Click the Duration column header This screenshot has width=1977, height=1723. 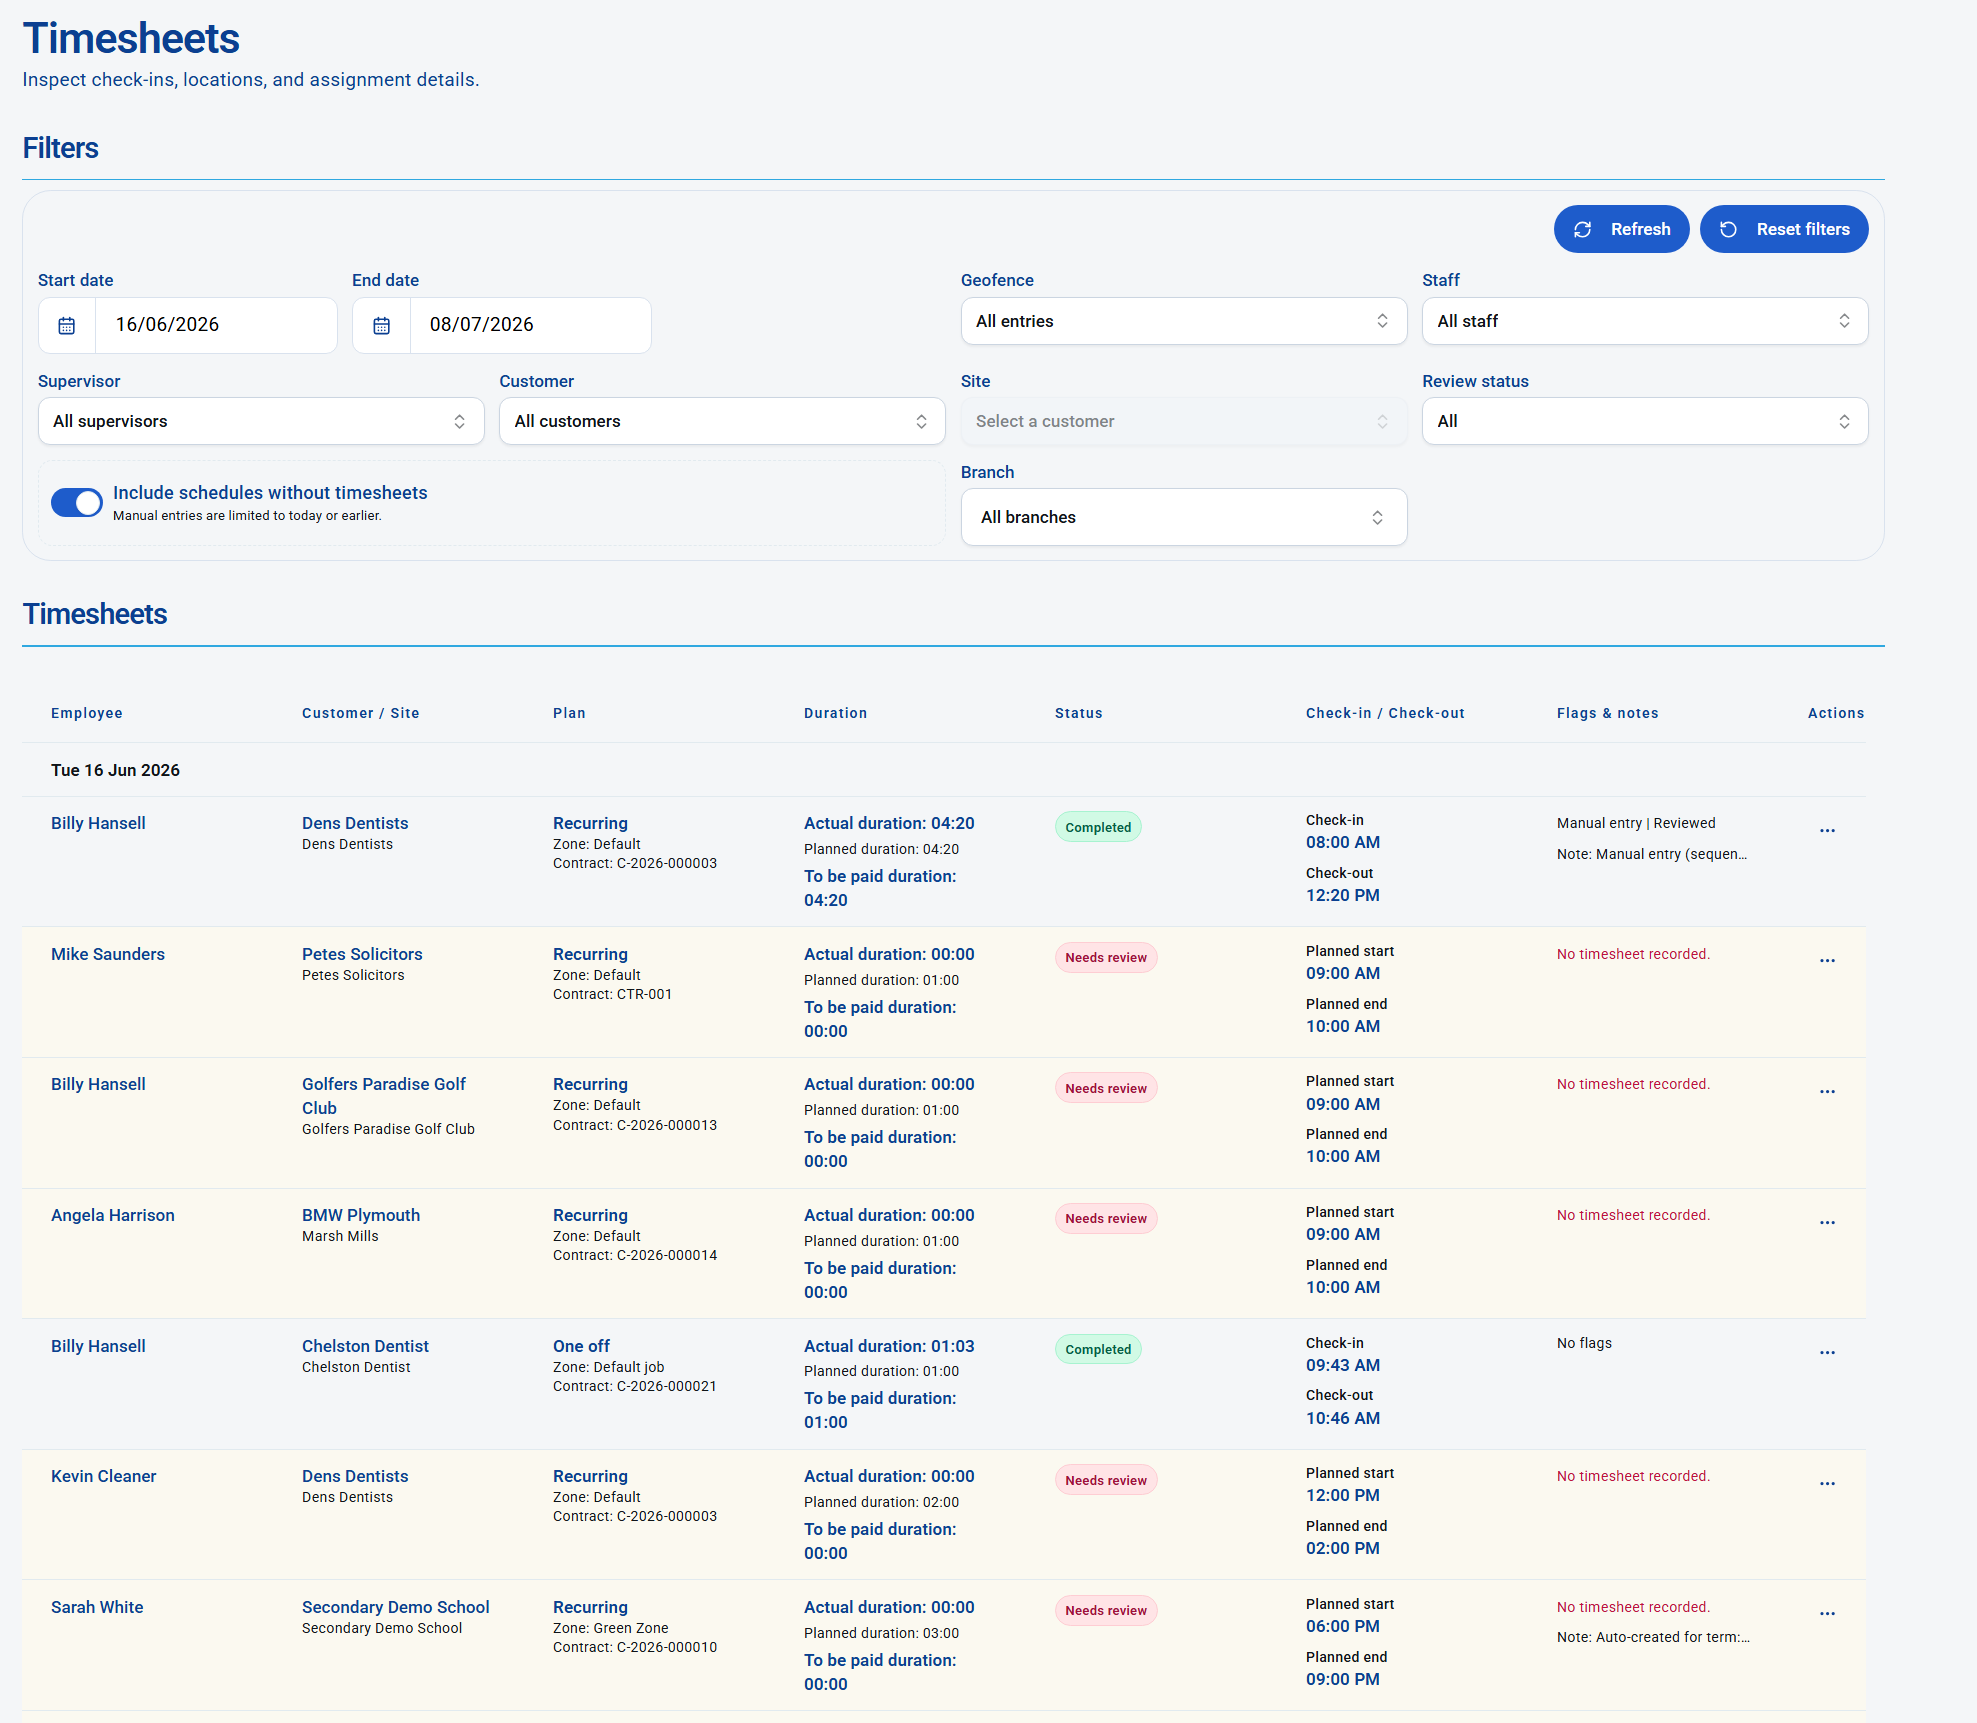click(836, 713)
